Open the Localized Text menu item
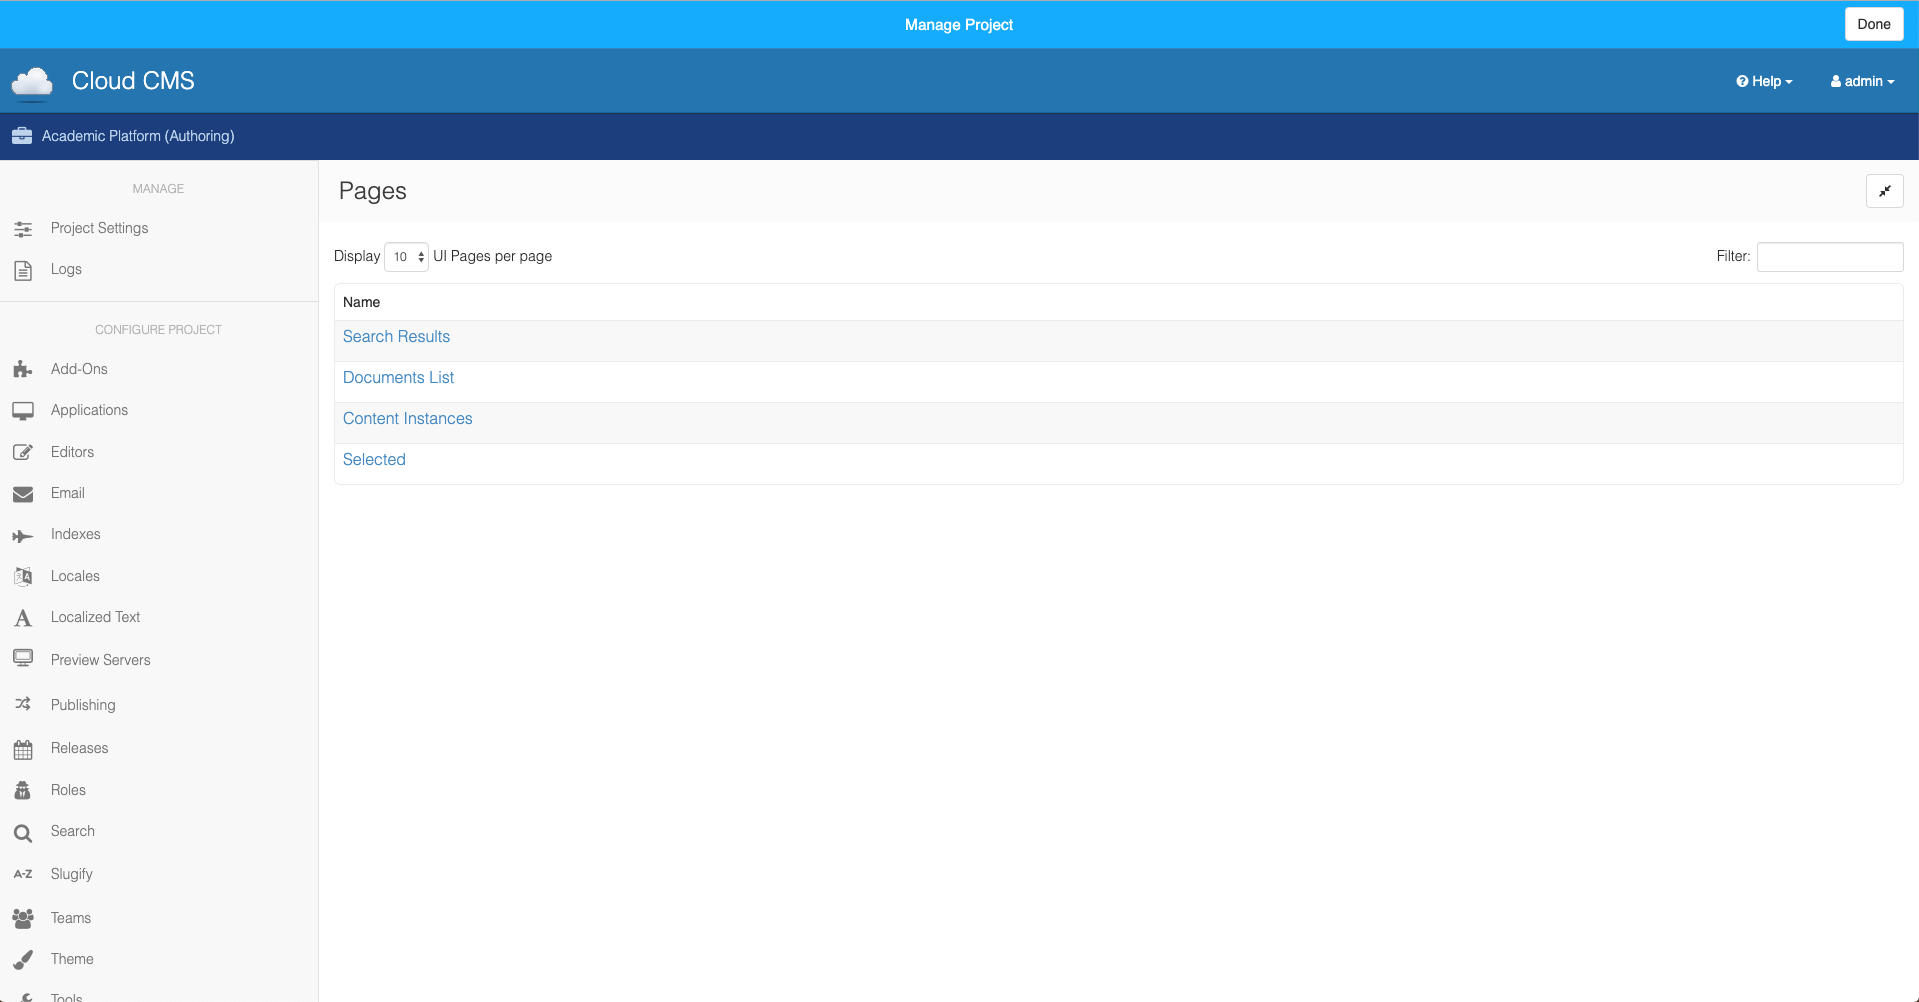This screenshot has height=1002, width=1919. 95,617
